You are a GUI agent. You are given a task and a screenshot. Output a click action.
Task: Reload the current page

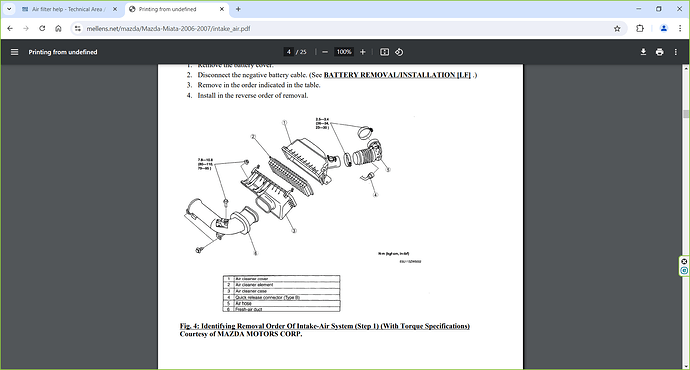tap(42, 29)
